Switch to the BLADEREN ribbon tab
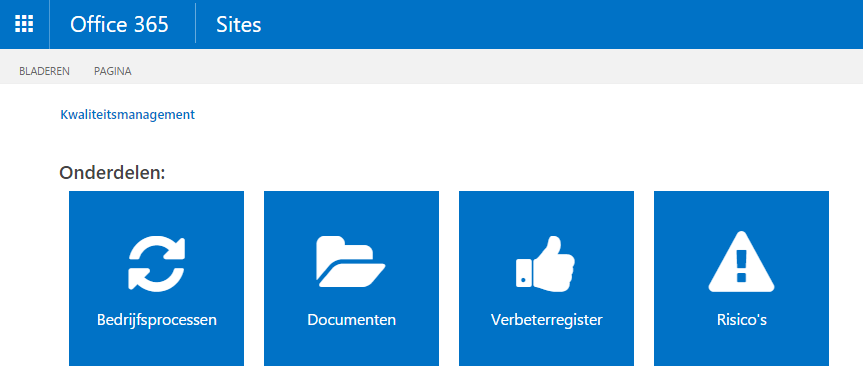 [44, 71]
